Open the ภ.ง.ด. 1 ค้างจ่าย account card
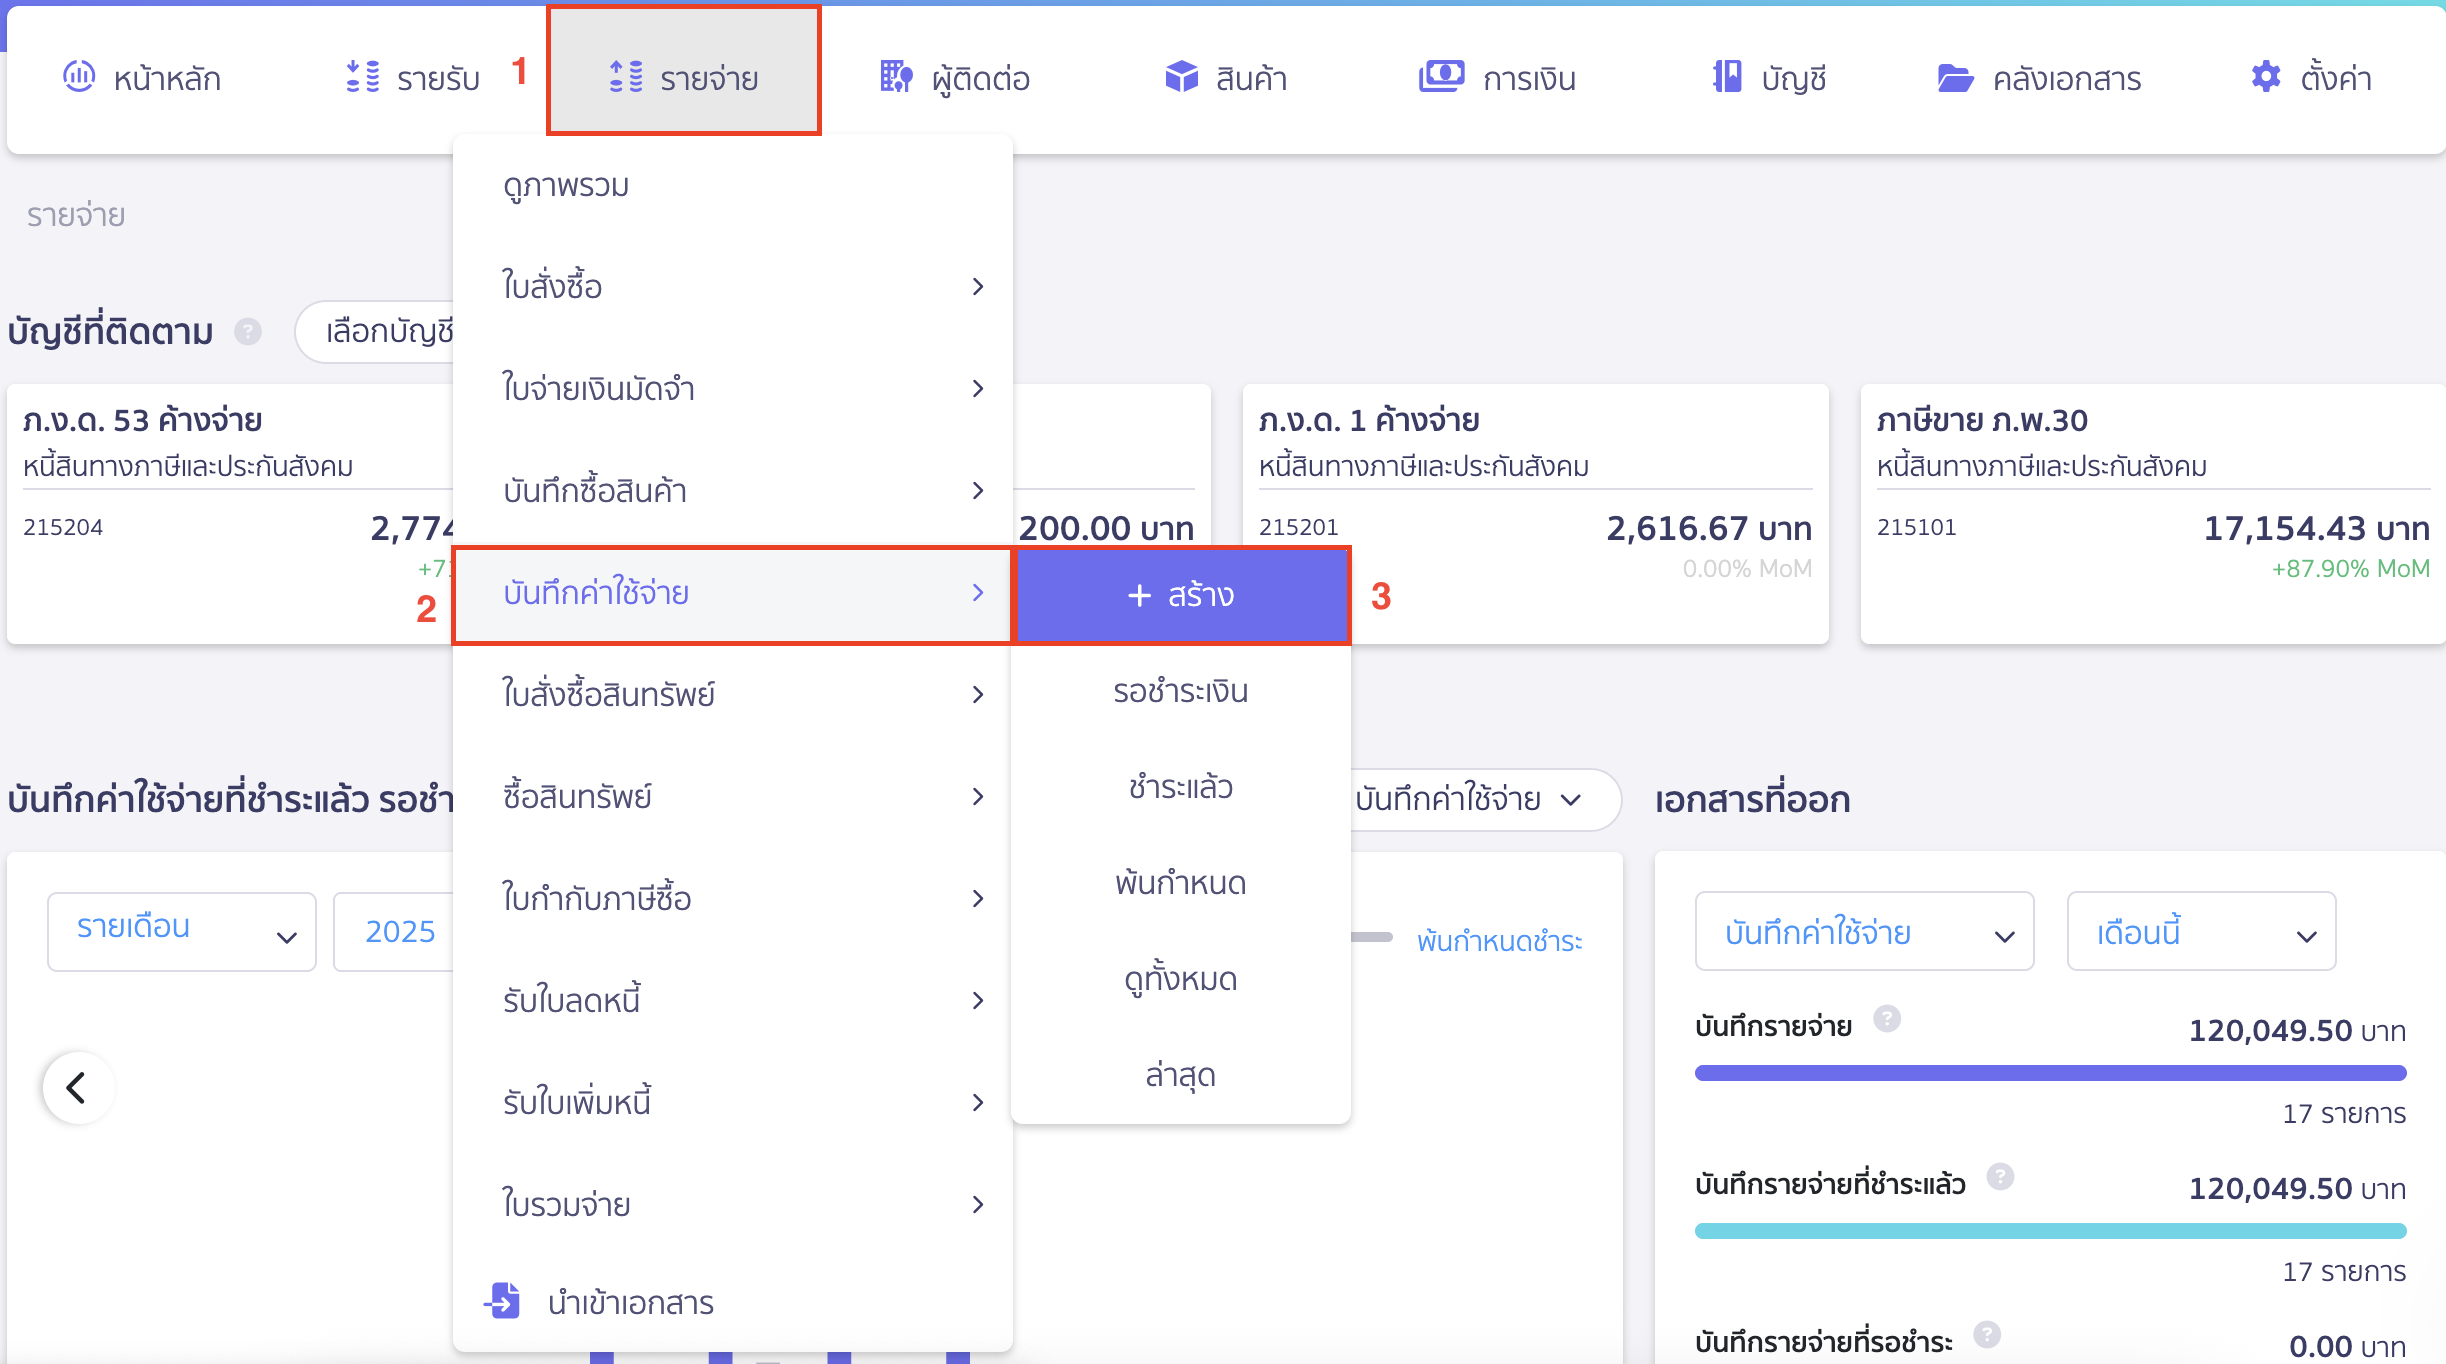The height and width of the screenshot is (1364, 2446). [1535, 514]
